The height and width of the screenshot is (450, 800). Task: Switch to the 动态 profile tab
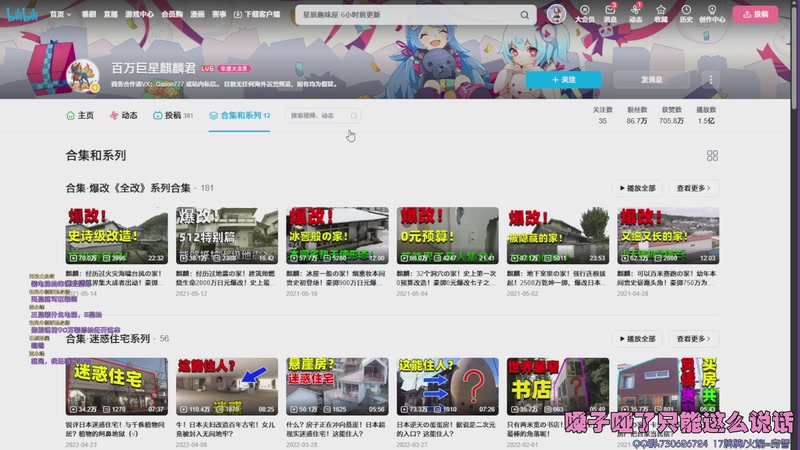[x=123, y=115]
